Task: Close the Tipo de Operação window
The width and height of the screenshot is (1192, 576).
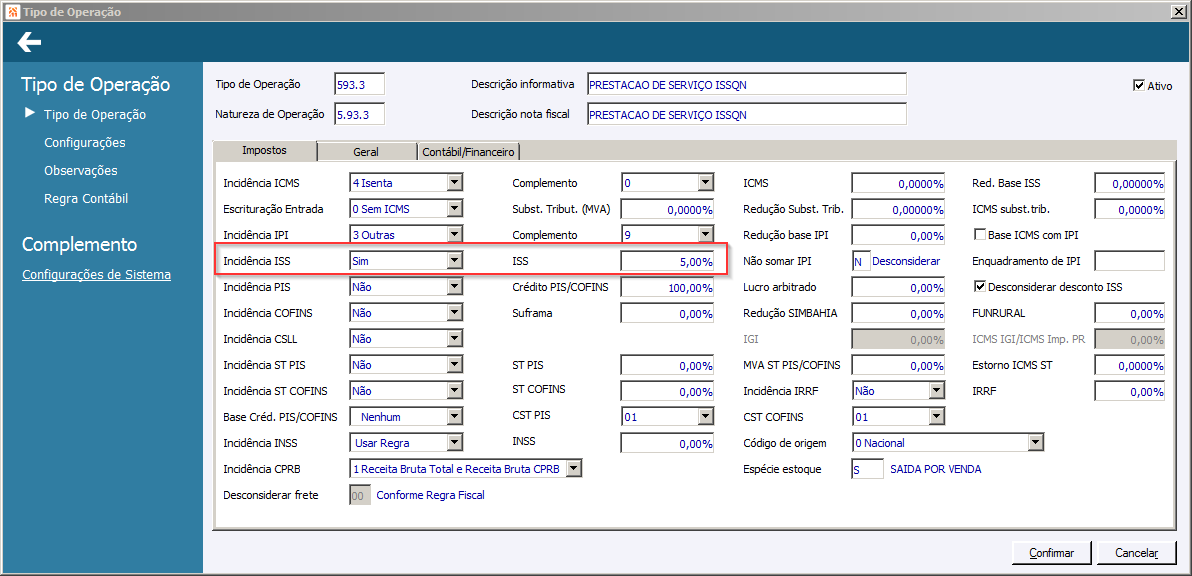Action: [x=1179, y=11]
